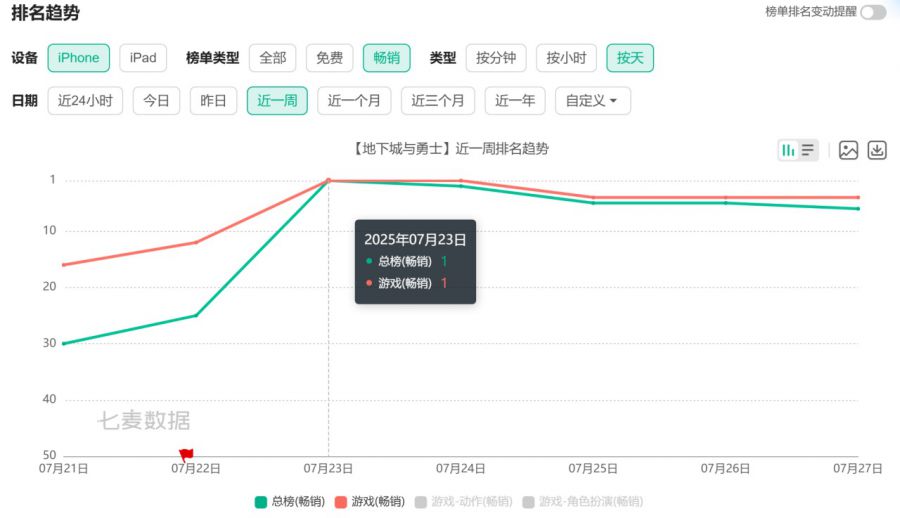Click the 07月27日 axis date label
The height and width of the screenshot is (518, 900).
coord(858,469)
